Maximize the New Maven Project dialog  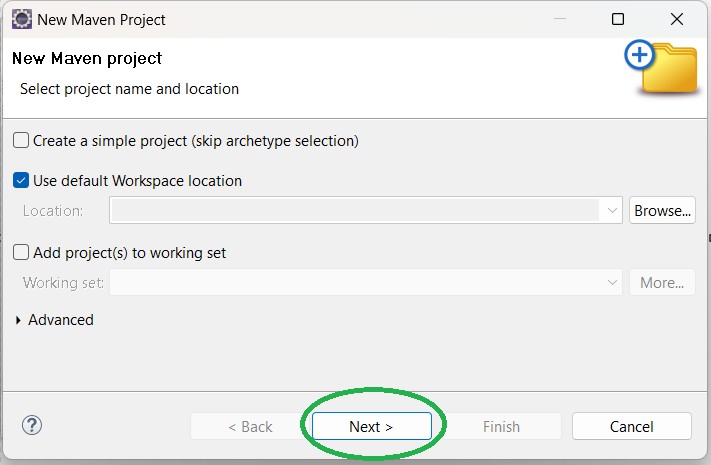[618, 19]
